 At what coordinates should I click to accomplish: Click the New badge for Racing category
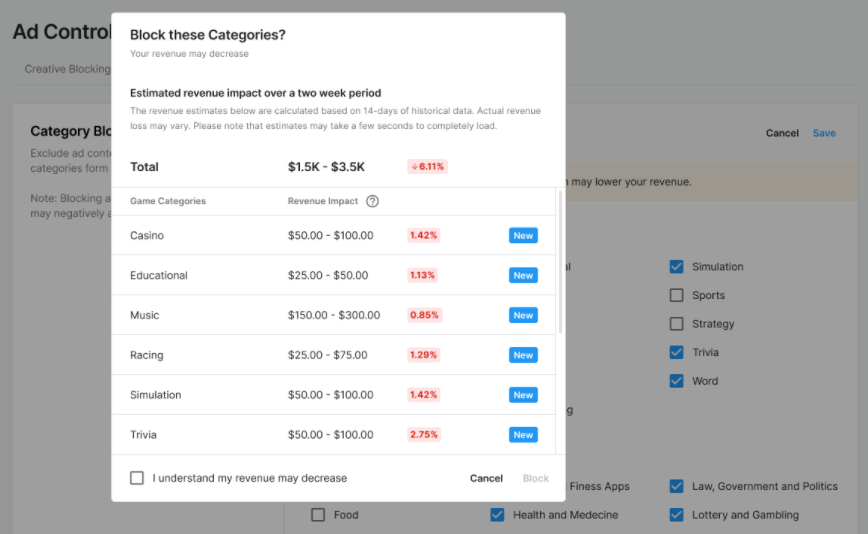pos(523,355)
